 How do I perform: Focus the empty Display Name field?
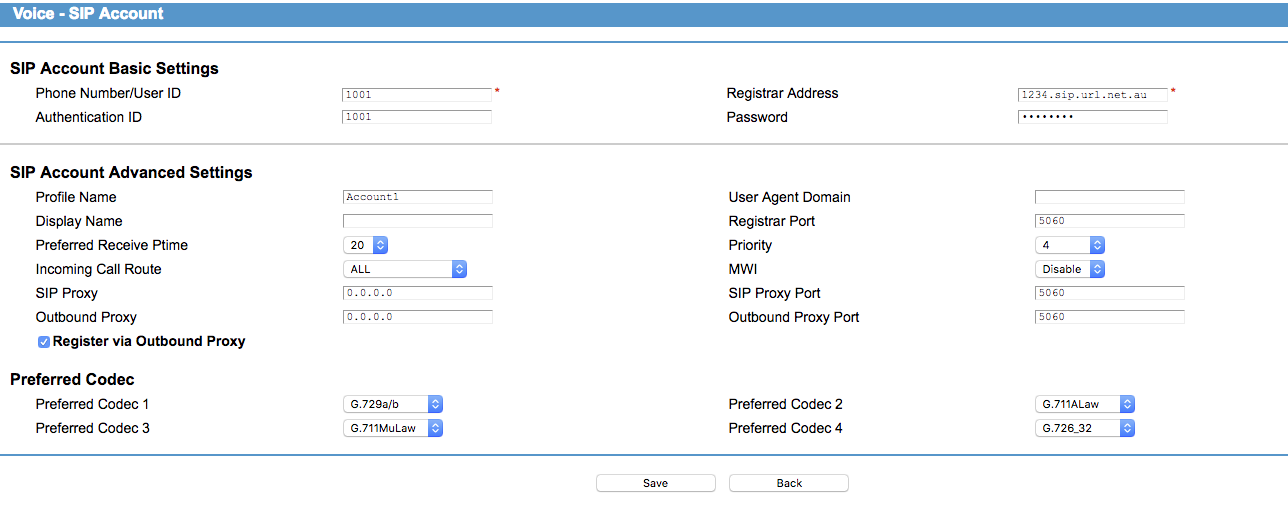(417, 221)
